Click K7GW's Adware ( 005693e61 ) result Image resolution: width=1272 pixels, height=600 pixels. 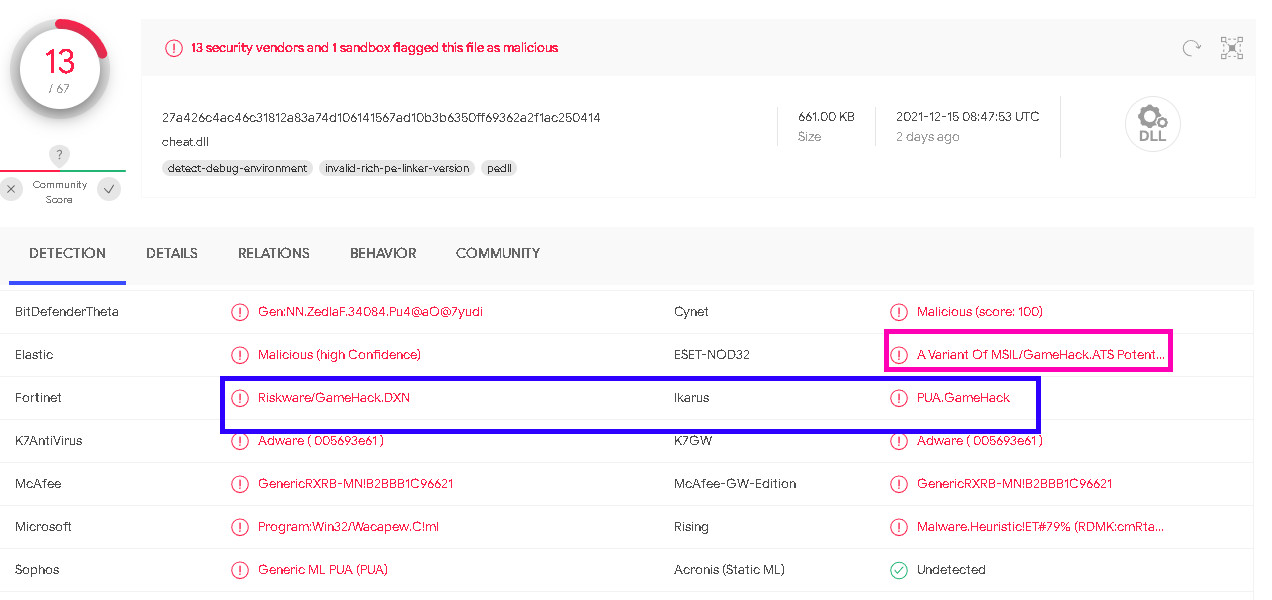(x=980, y=441)
